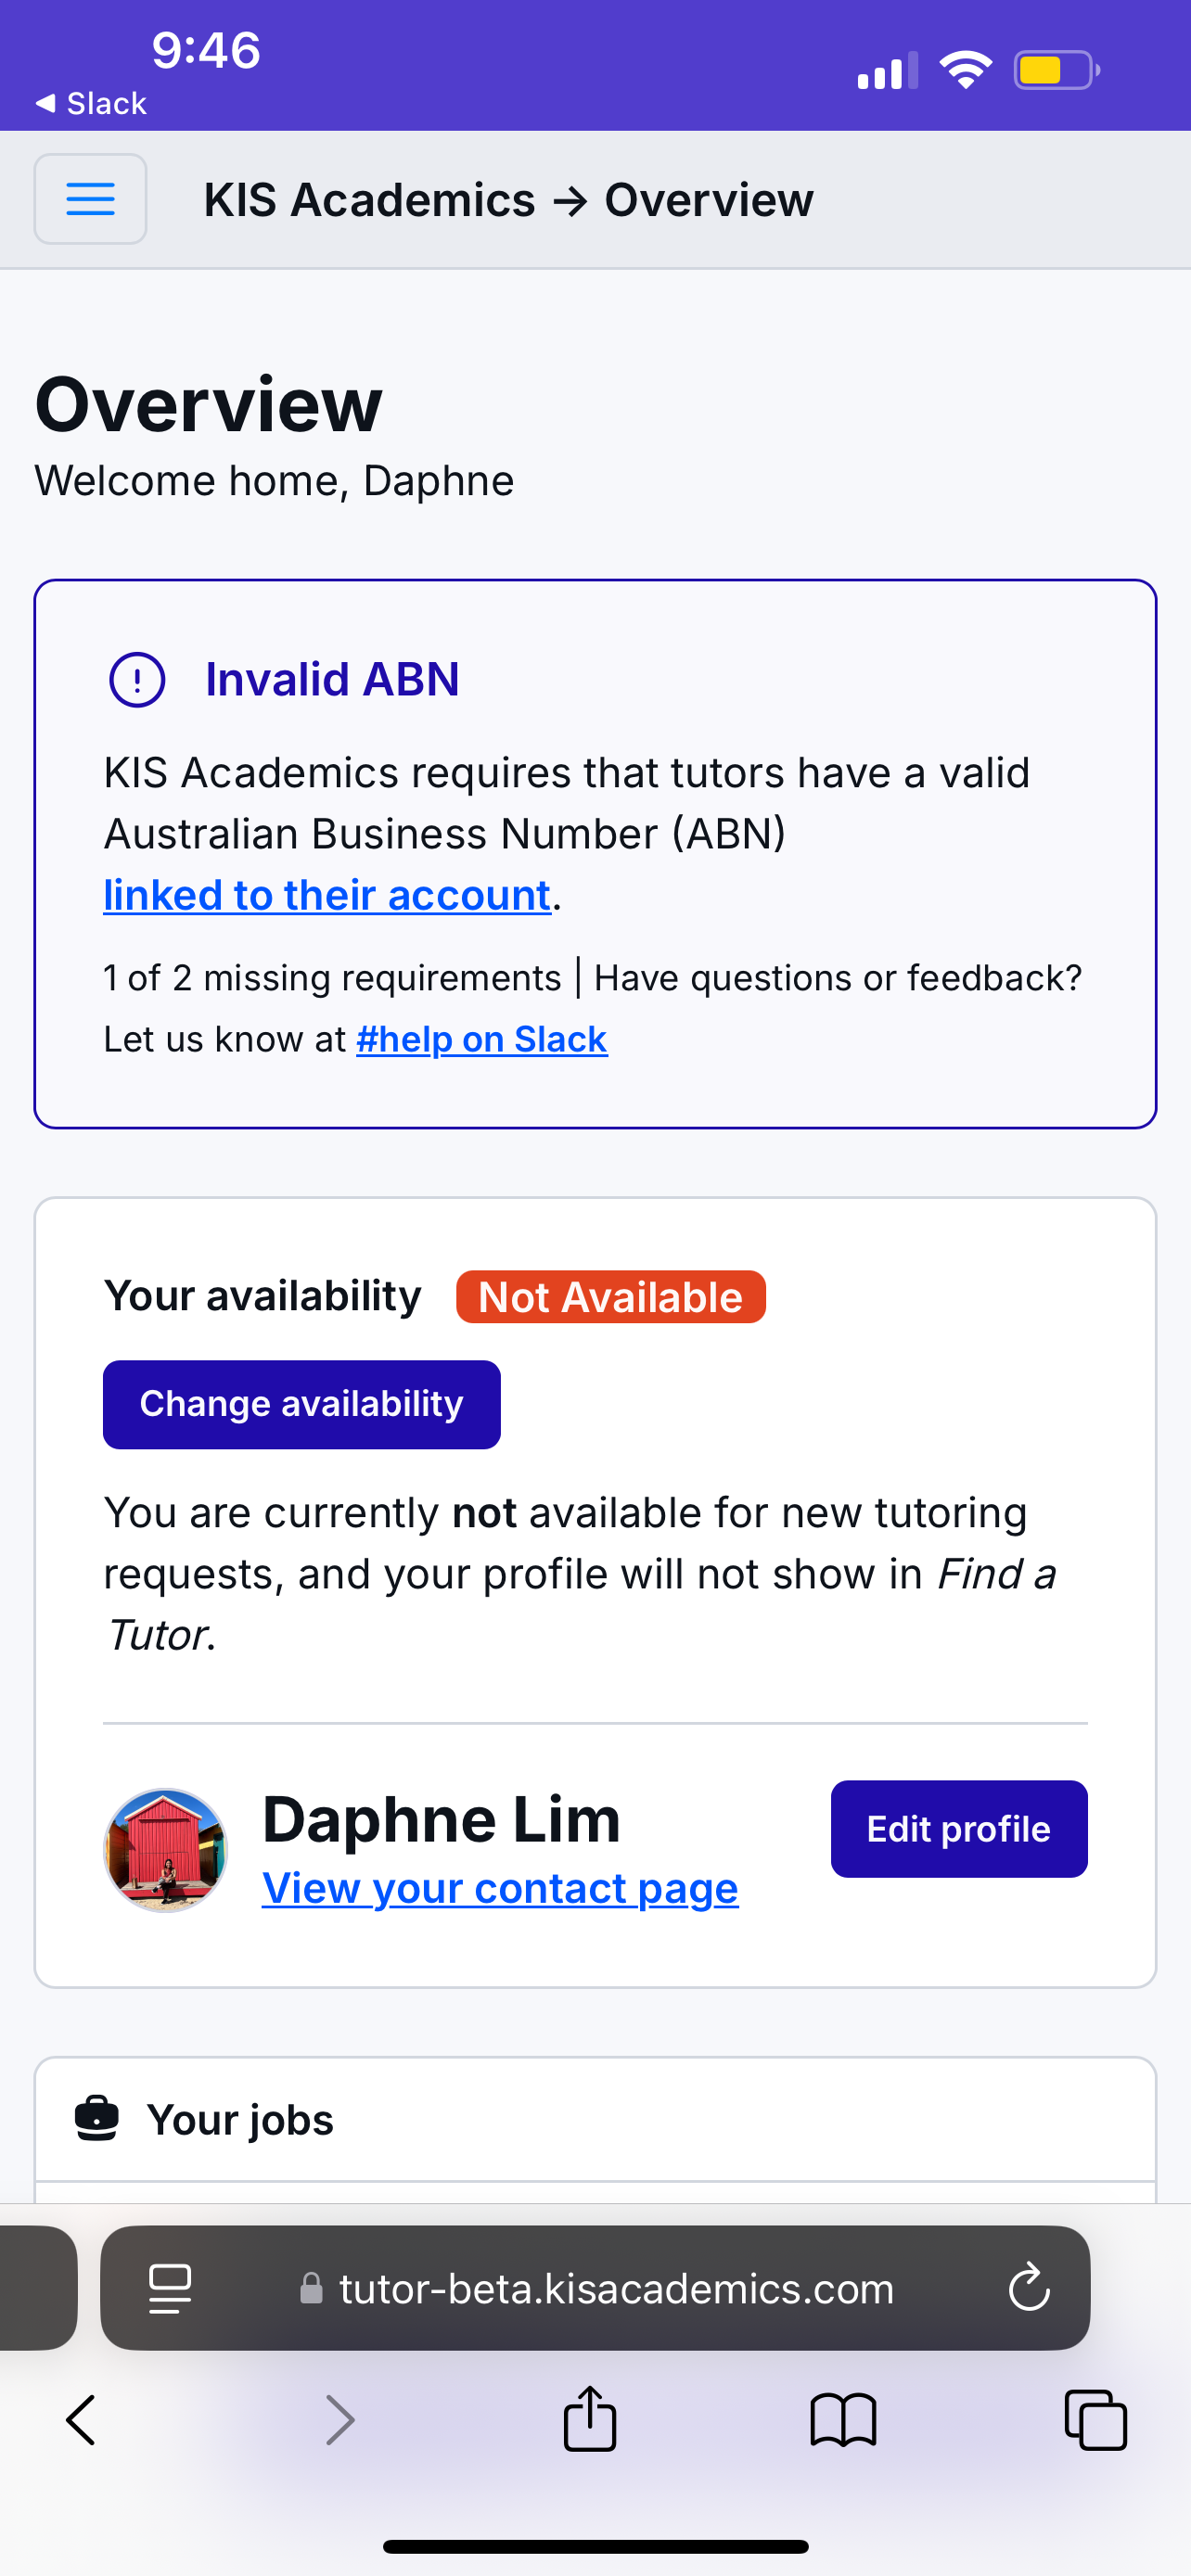Go back using Safari back arrow
The height and width of the screenshot is (2576, 1191).
(81, 2420)
